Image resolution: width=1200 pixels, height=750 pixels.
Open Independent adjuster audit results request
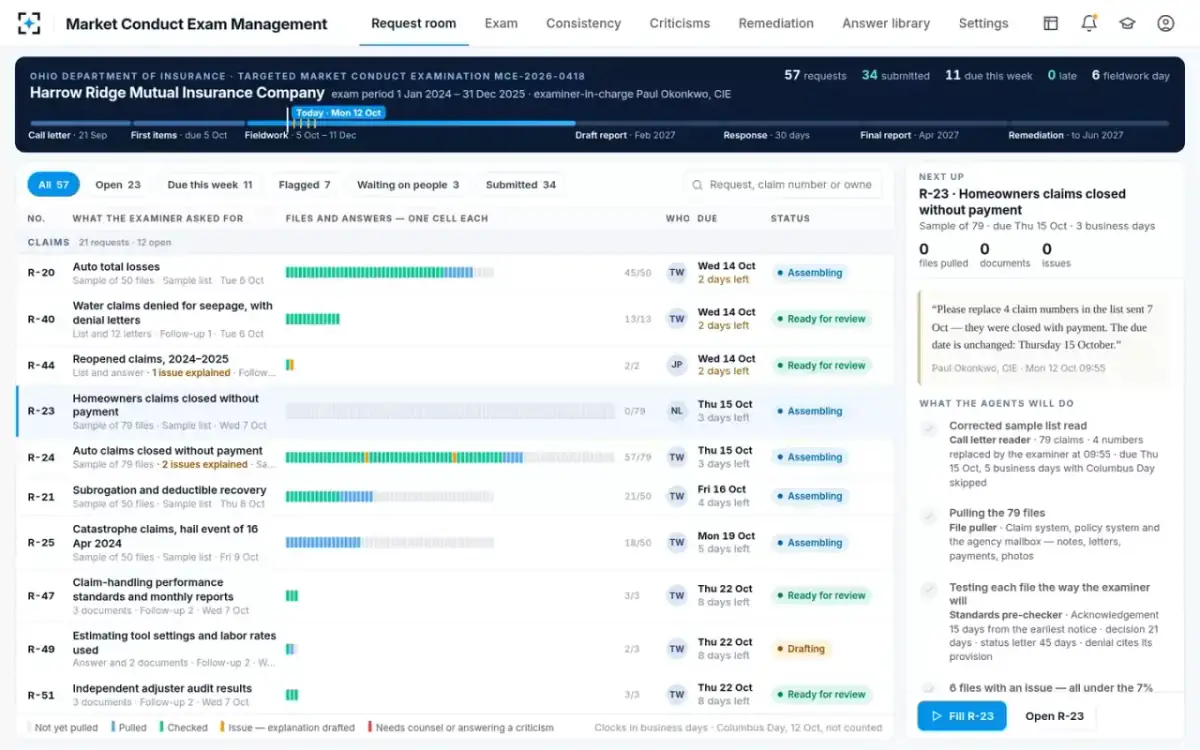162,688
